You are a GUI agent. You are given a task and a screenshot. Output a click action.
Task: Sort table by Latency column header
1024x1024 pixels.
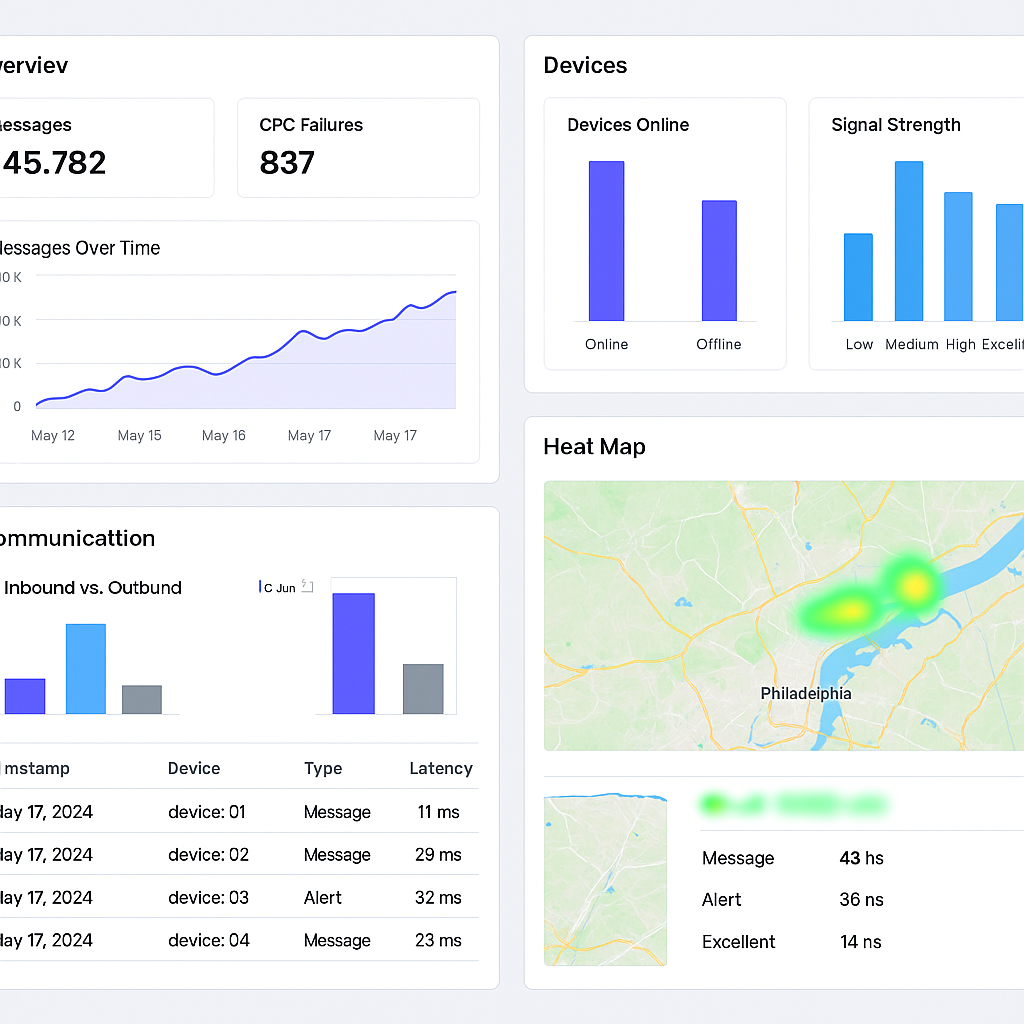click(x=440, y=768)
